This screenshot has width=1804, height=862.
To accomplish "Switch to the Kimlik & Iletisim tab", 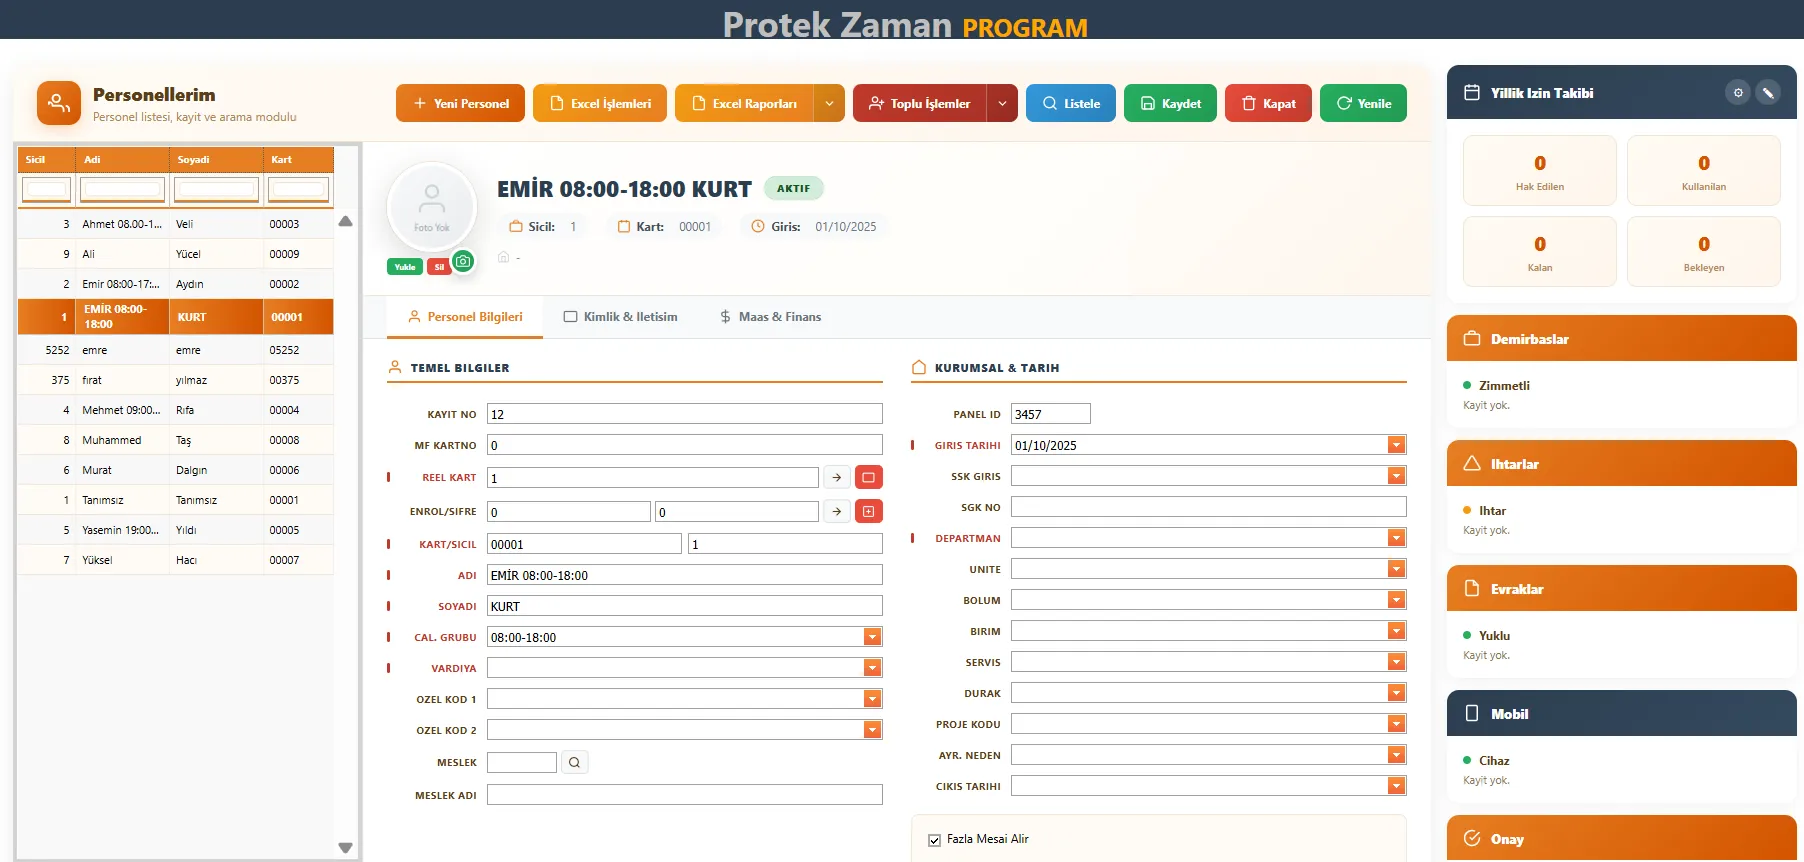I will 620,317.
